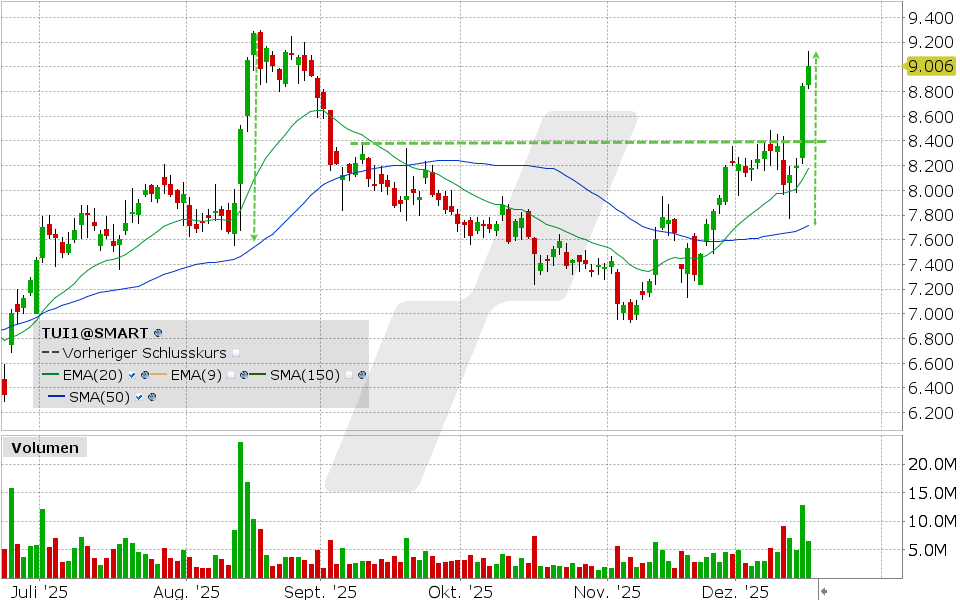Enable the Vorheriger Schlusskurs checkbox

pos(236,354)
